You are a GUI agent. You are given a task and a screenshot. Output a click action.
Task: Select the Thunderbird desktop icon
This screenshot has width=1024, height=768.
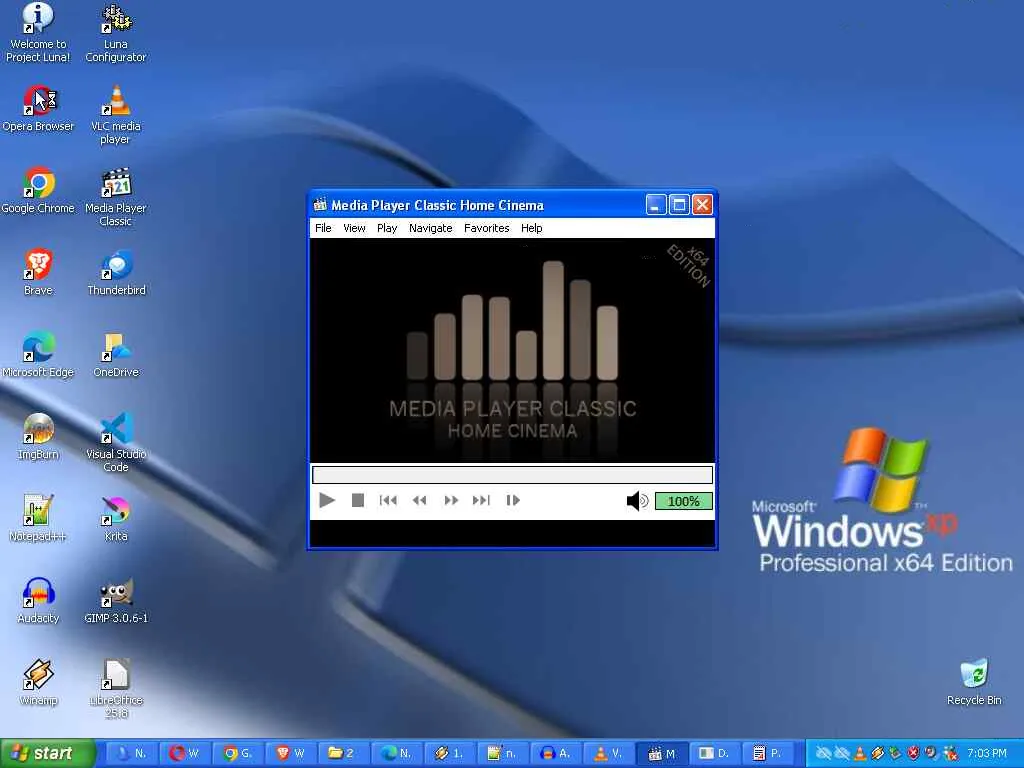pos(116,272)
